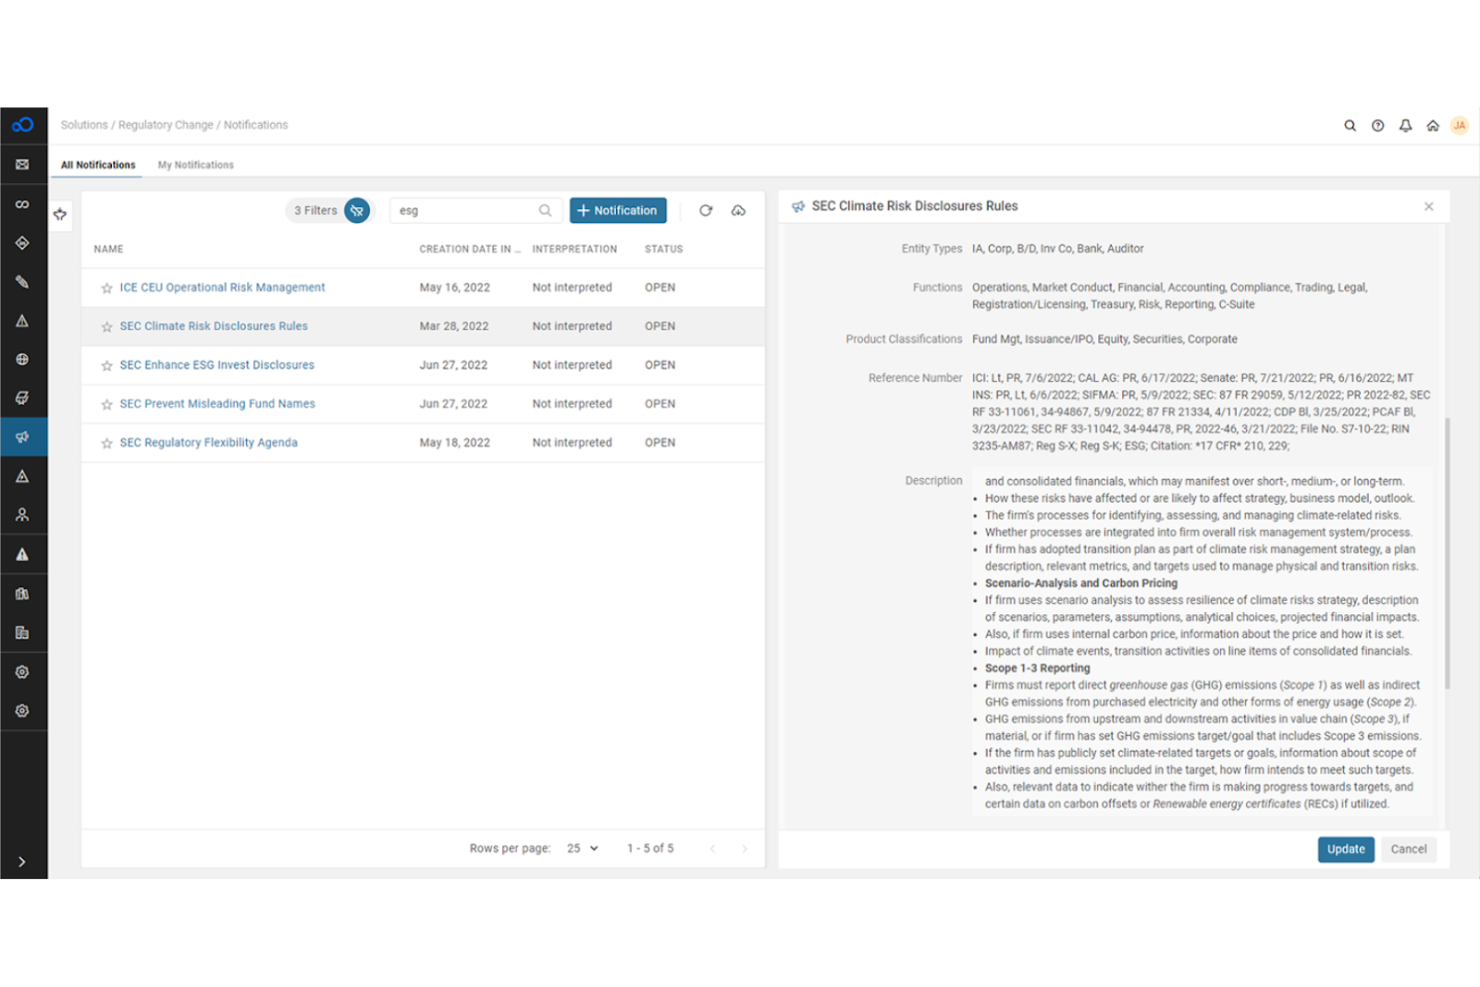Click the Scope 1-3 Reporting heading
Screen dimensions: 1480x987
point(1037,668)
